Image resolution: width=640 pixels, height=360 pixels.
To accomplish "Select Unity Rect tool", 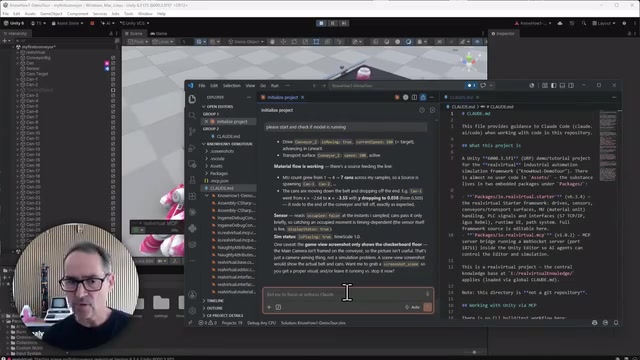I will tap(316, 42).
